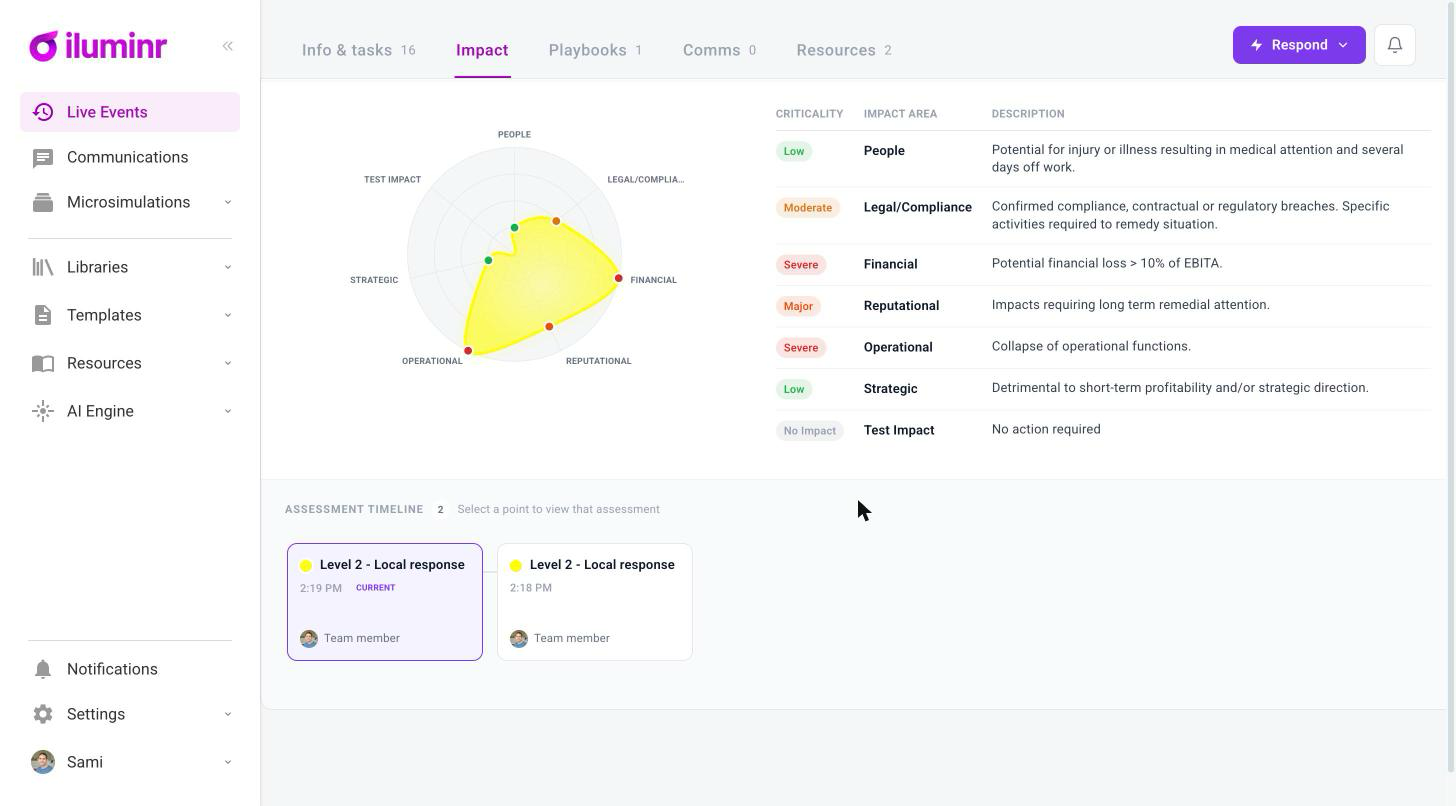This screenshot has width=1456, height=806.
Task: Click the Settings gear icon
Action: point(43,714)
